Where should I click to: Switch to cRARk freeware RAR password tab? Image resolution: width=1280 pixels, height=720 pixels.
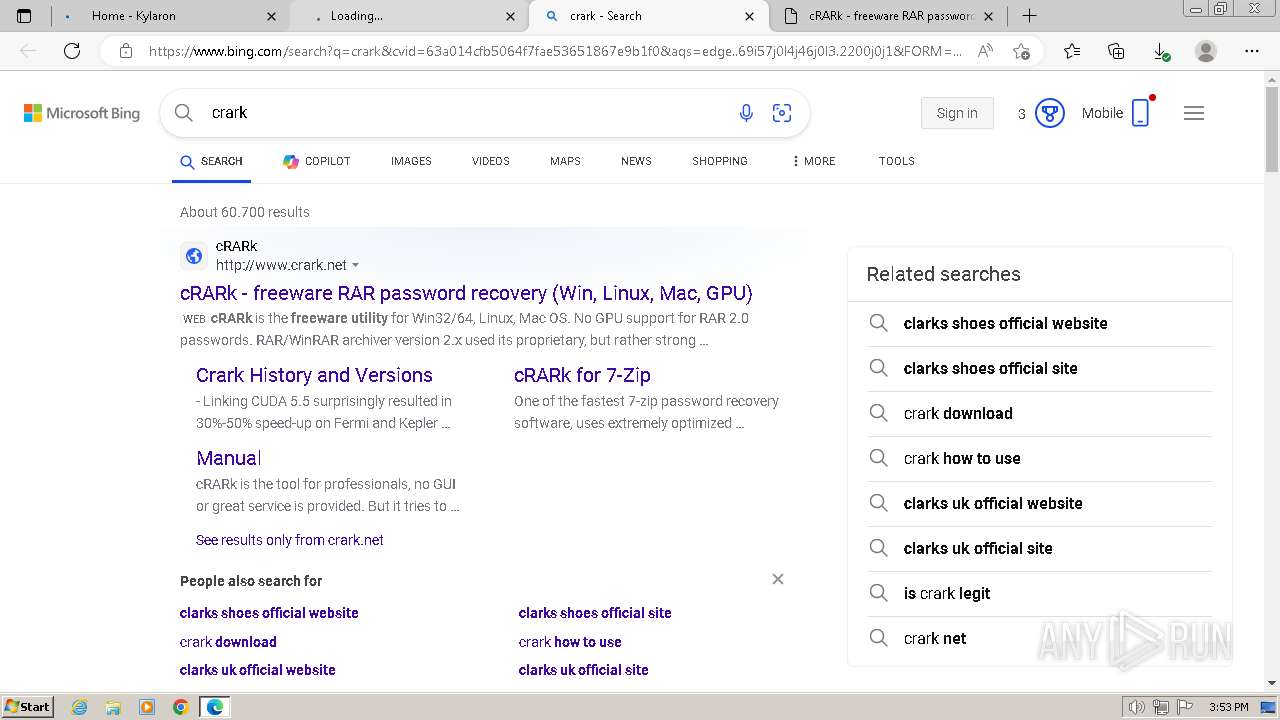click(888, 16)
